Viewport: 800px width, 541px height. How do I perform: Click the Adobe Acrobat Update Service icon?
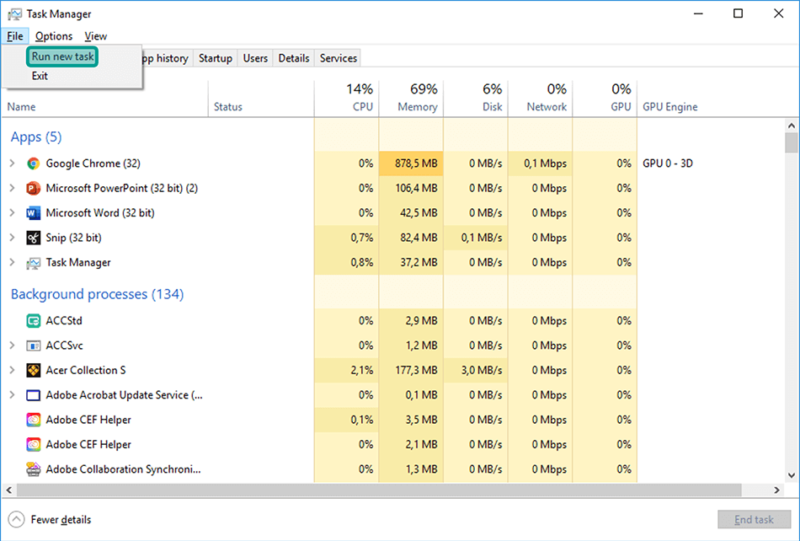point(33,395)
